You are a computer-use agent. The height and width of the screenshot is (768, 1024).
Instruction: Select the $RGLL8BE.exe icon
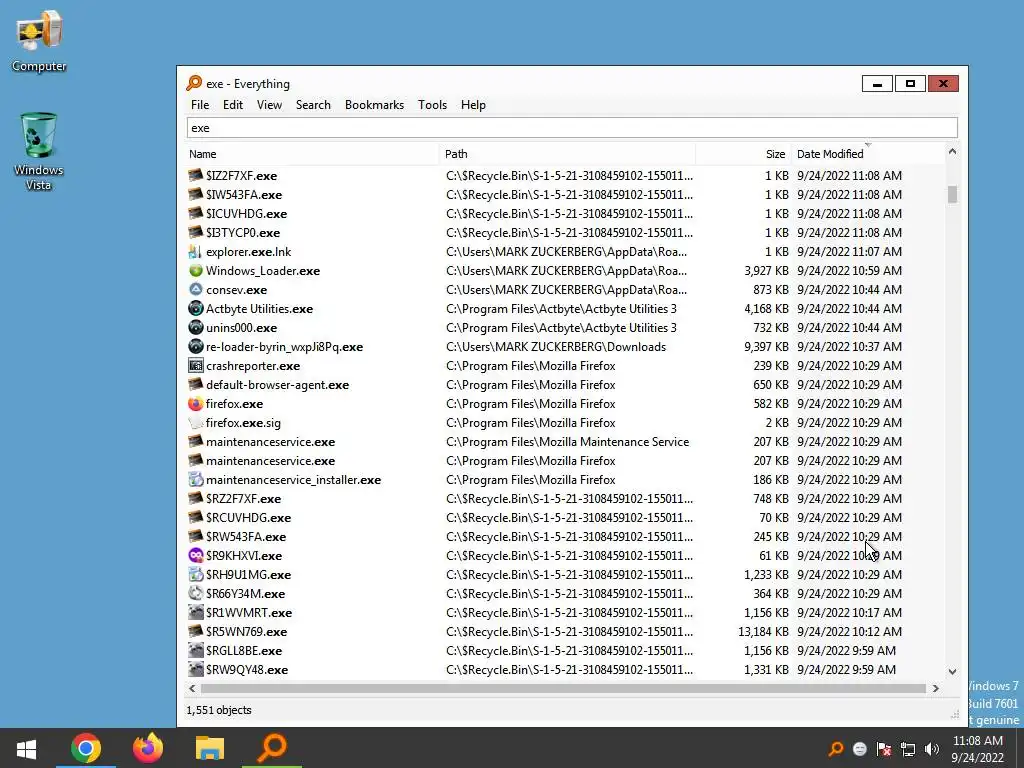pyautogui.click(x=195, y=650)
